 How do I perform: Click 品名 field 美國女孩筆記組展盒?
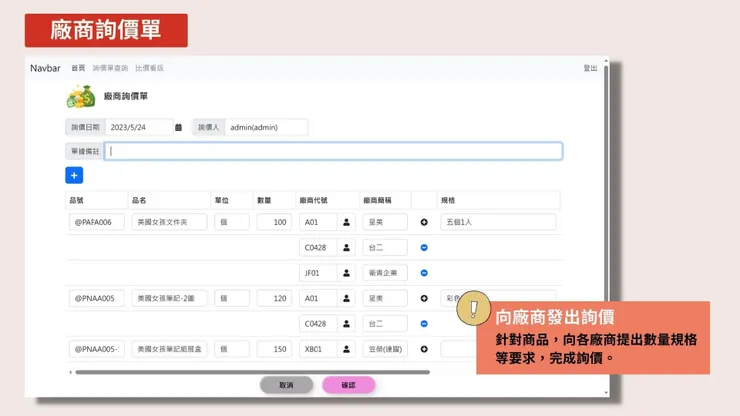click(x=169, y=349)
